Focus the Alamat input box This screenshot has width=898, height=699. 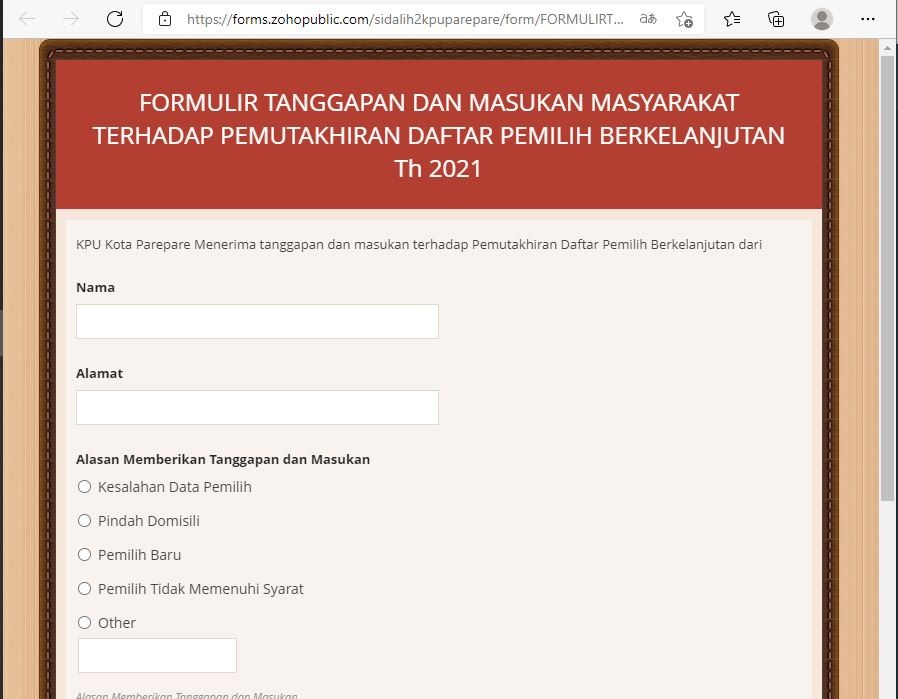pyautogui.click(x=257, y=408)
